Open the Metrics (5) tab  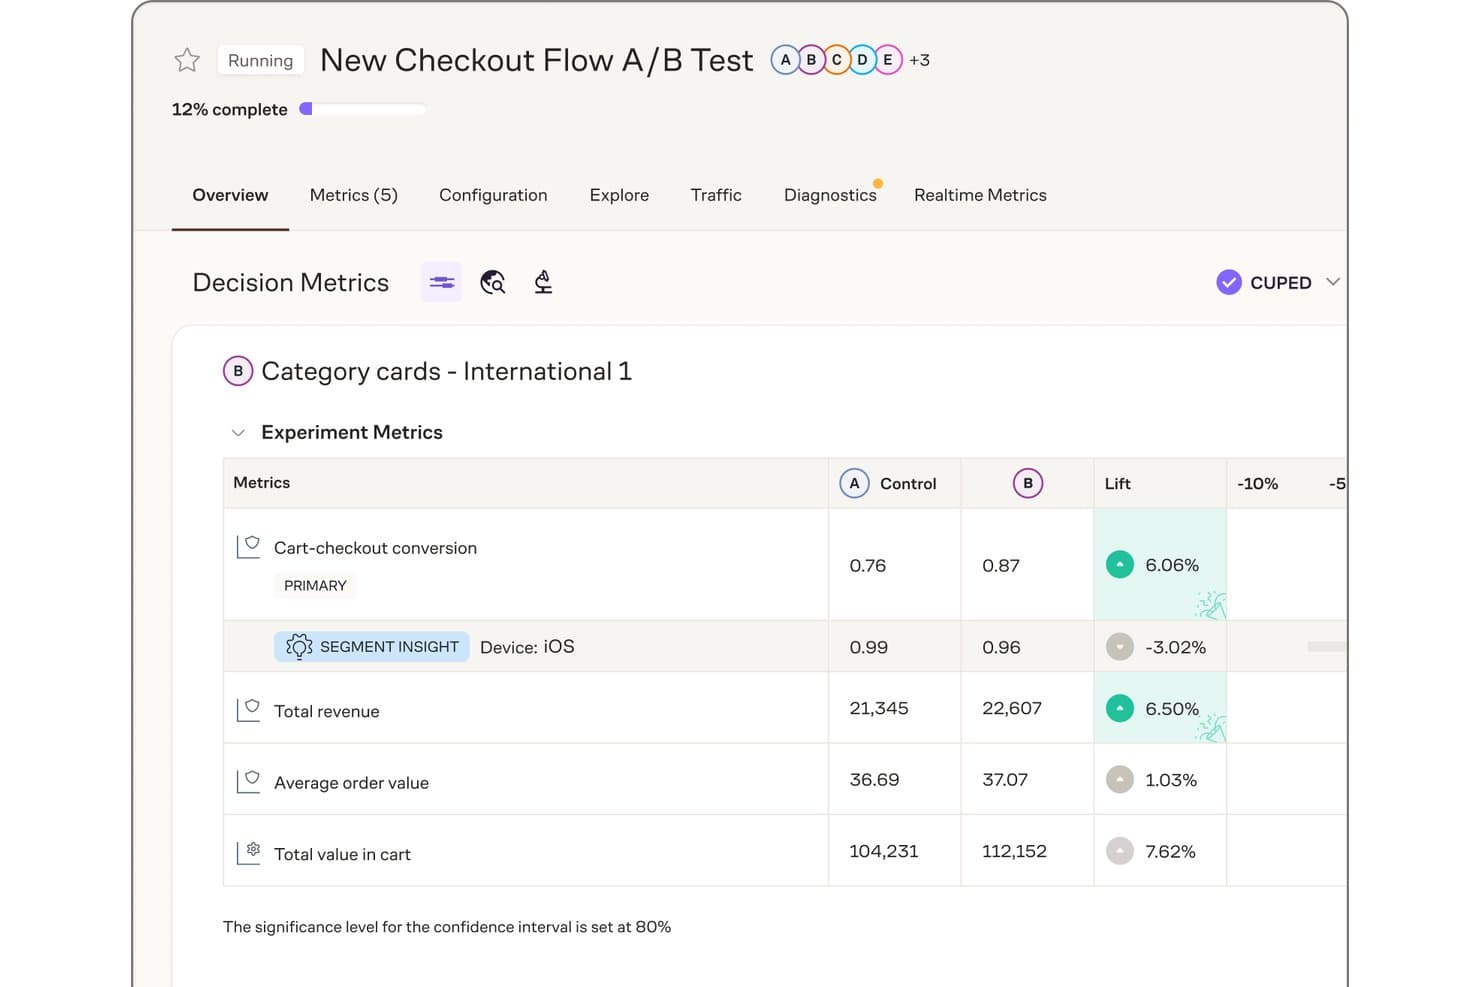[x=354, y=195]
